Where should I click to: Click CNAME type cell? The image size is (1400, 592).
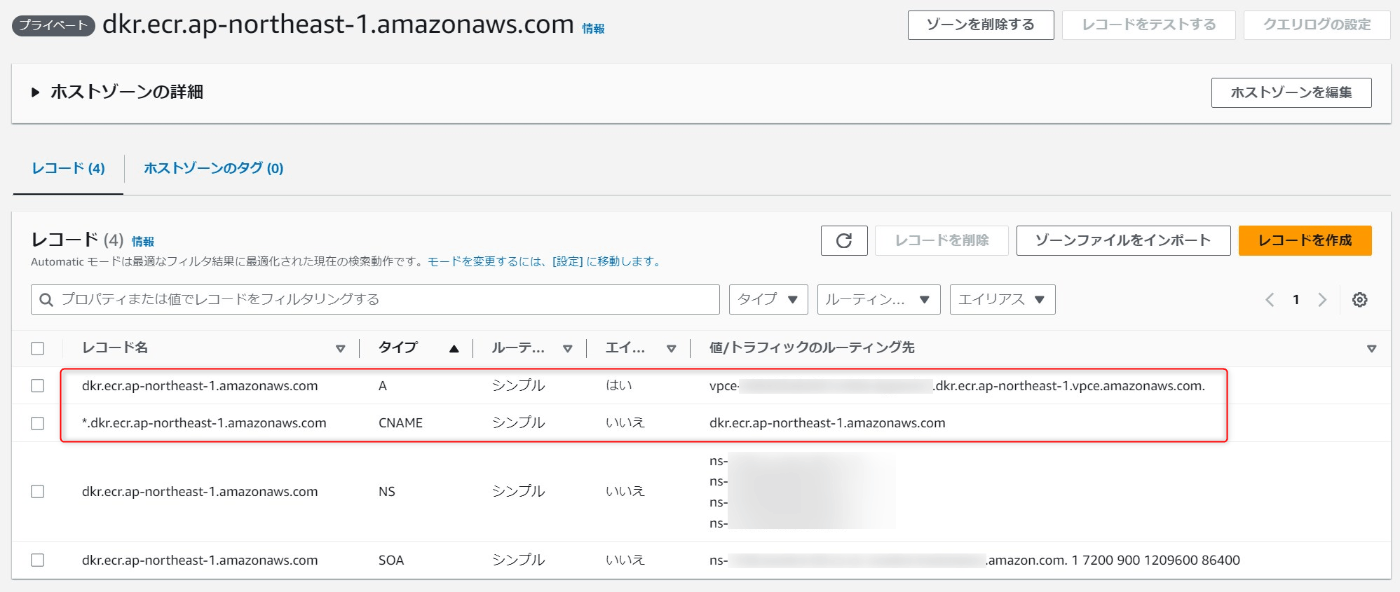point(401,423)
